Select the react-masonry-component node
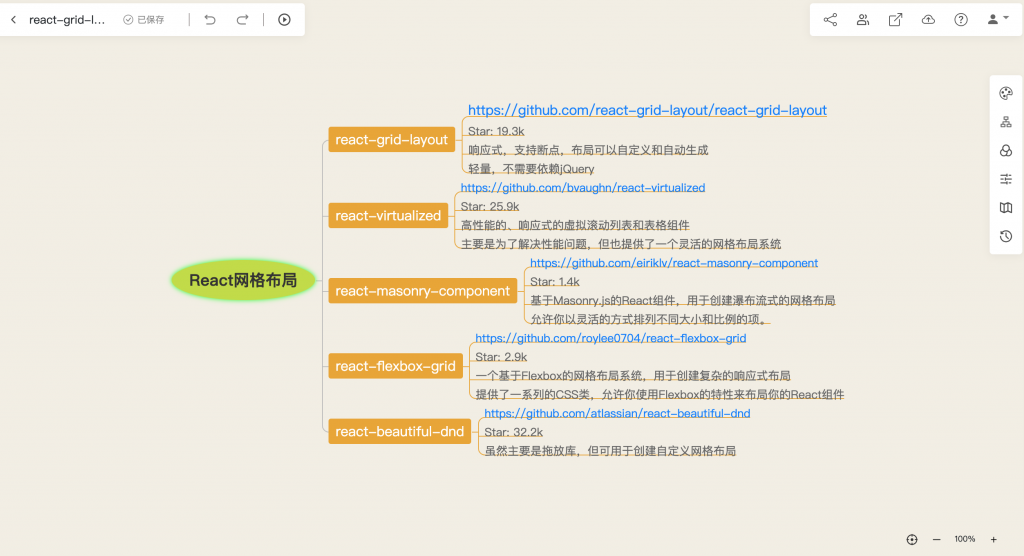The image size is (1024, 556). click(x=423, y=291)
